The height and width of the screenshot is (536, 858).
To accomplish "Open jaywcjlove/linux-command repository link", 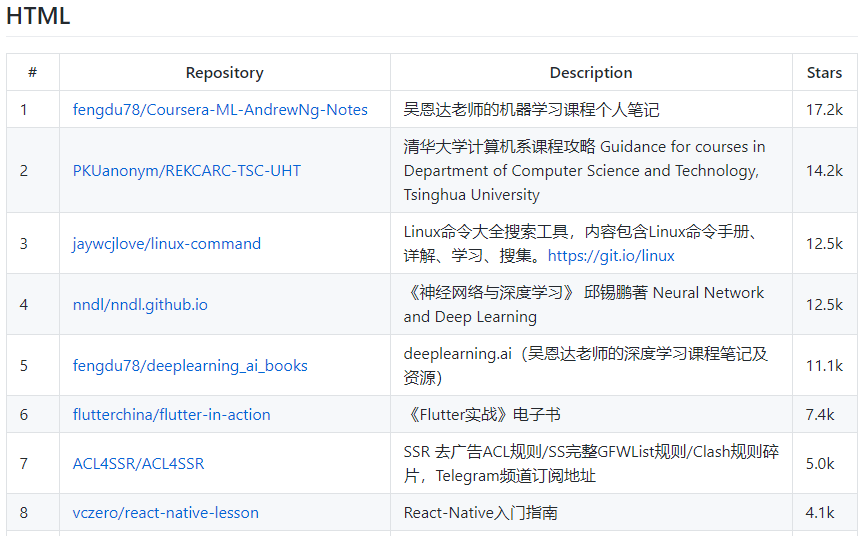I will 167,243.
